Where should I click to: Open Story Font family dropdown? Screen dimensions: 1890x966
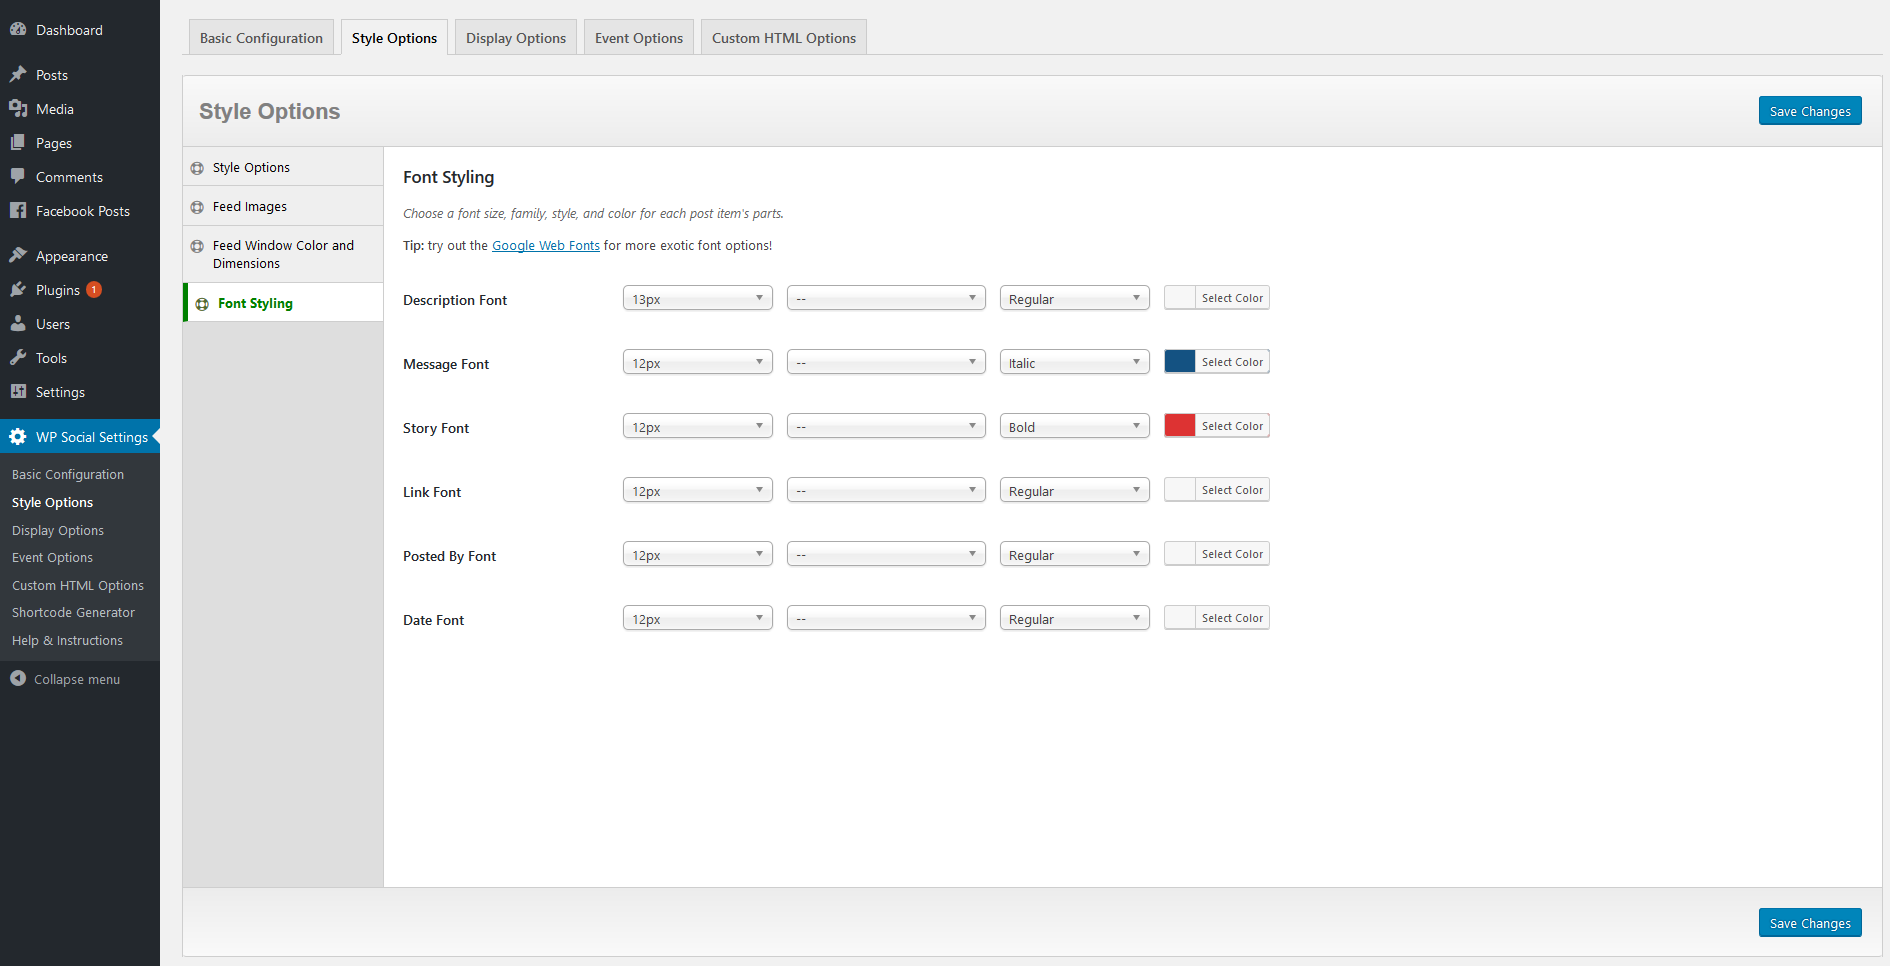pyautogui.click(x=885, y=427)
